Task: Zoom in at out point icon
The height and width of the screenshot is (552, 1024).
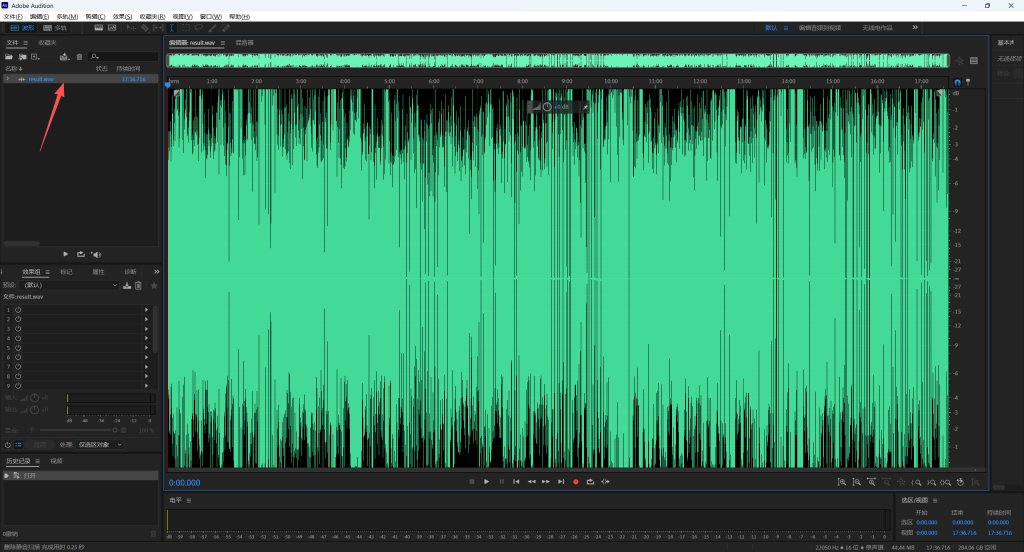Action: tap(931, 482)
